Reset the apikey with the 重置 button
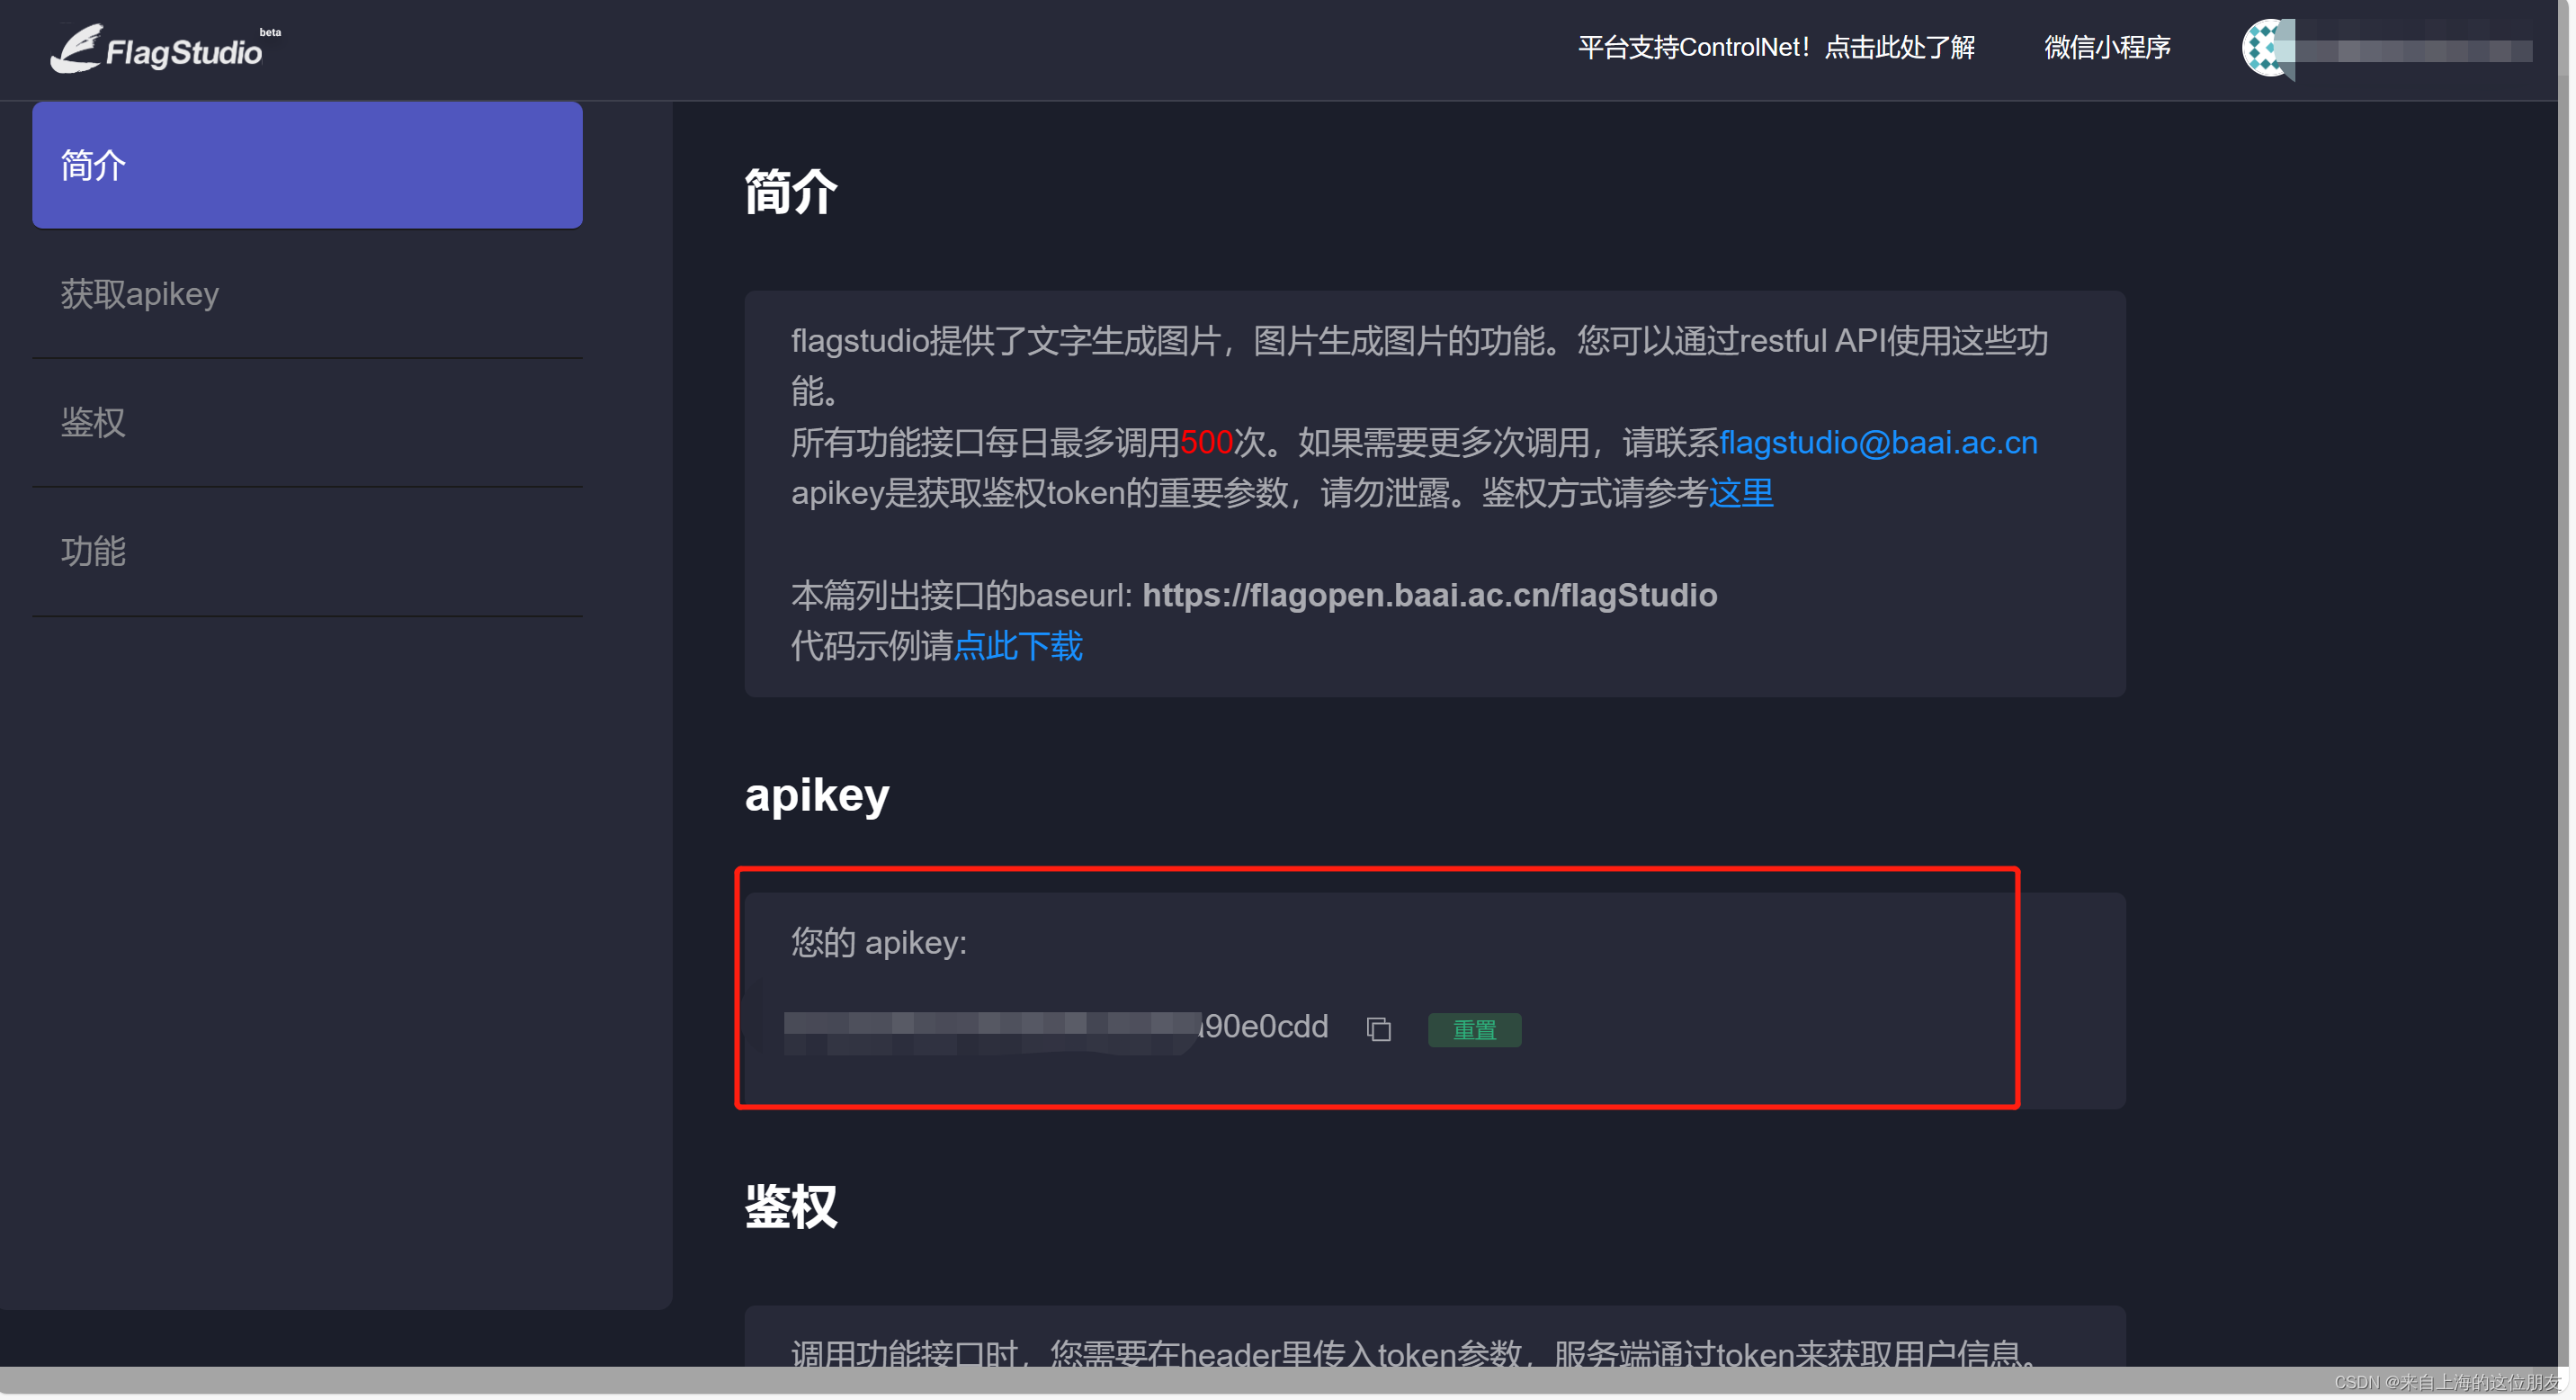Screen dimensions: 2576x1400 [x=1474, y=1029]
